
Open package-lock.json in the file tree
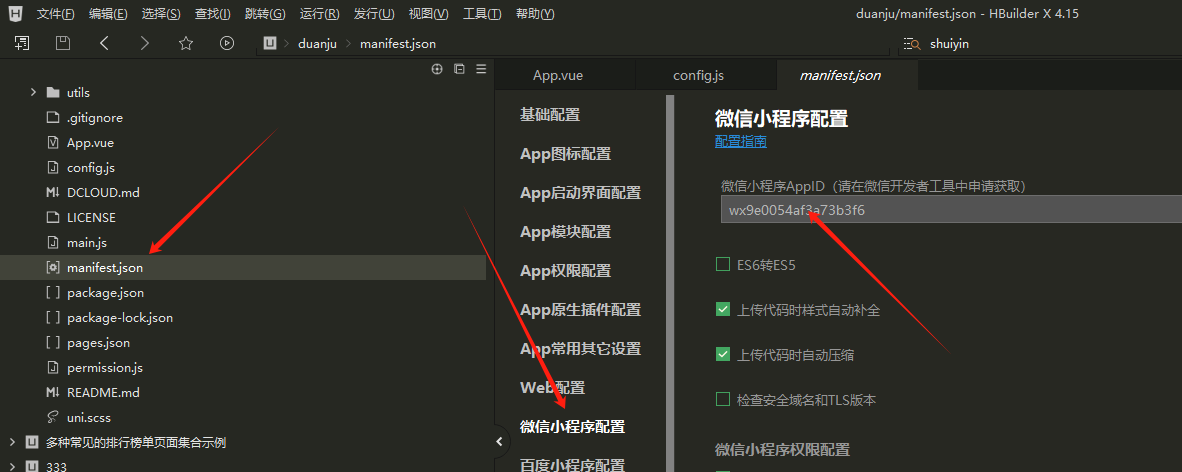pos(120,317)
